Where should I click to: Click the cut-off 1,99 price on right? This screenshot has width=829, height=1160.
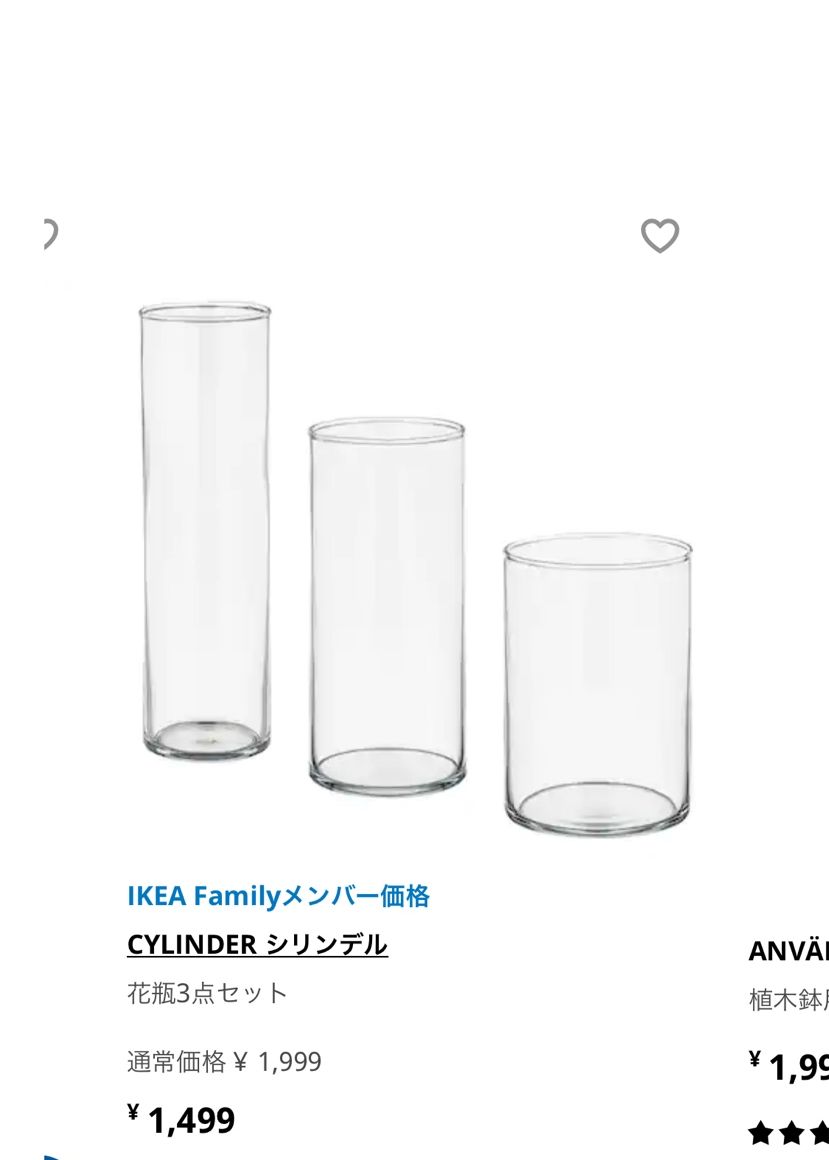click(798, 1069)
